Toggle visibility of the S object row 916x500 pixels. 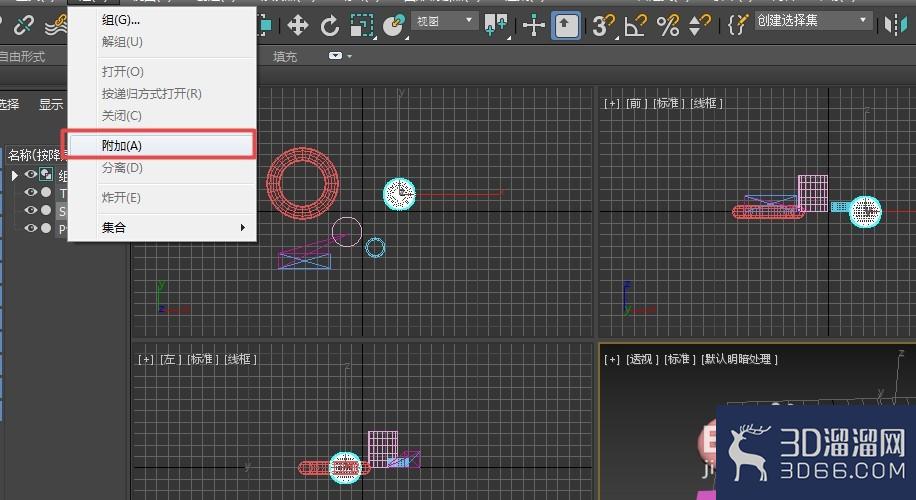(x=31, y=210)
